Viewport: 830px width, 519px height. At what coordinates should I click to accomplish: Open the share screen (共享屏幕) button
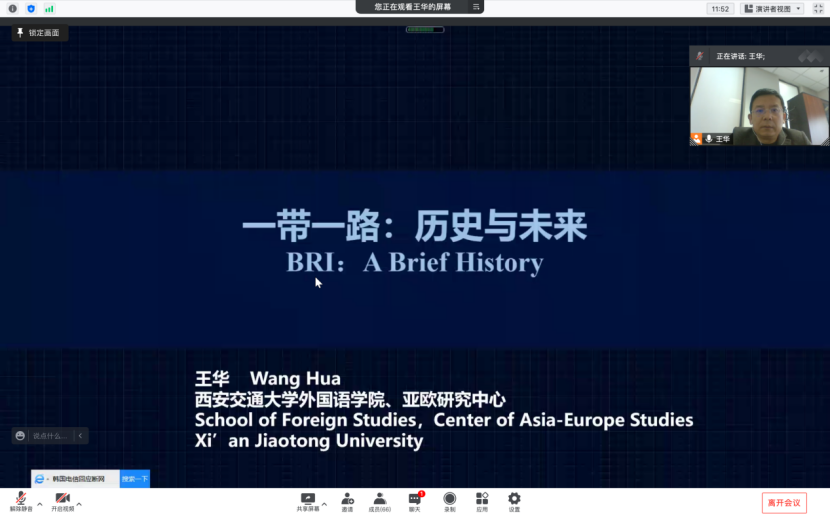tap(308, 502)
